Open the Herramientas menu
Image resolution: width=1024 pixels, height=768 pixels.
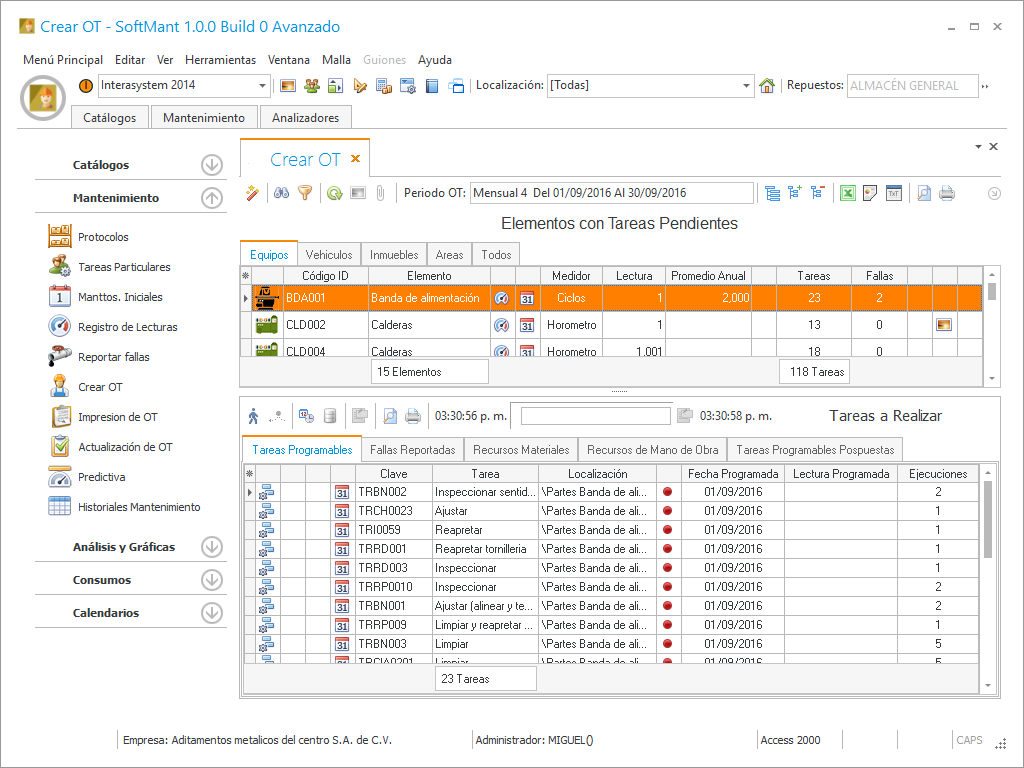[220, 60]
